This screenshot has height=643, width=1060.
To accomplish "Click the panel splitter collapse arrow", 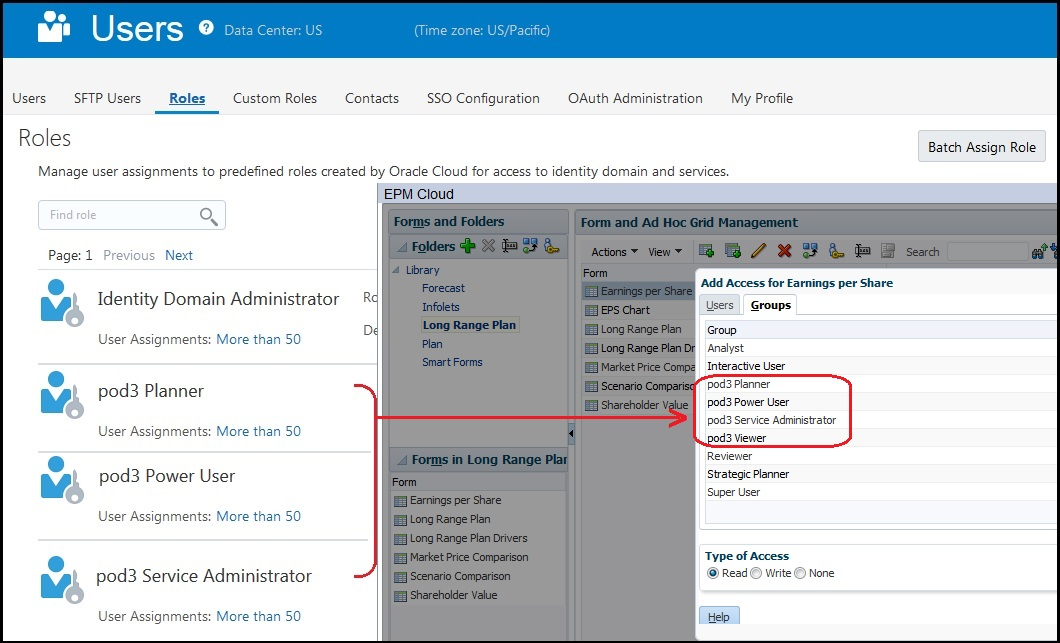I will [x=571, y=433].
